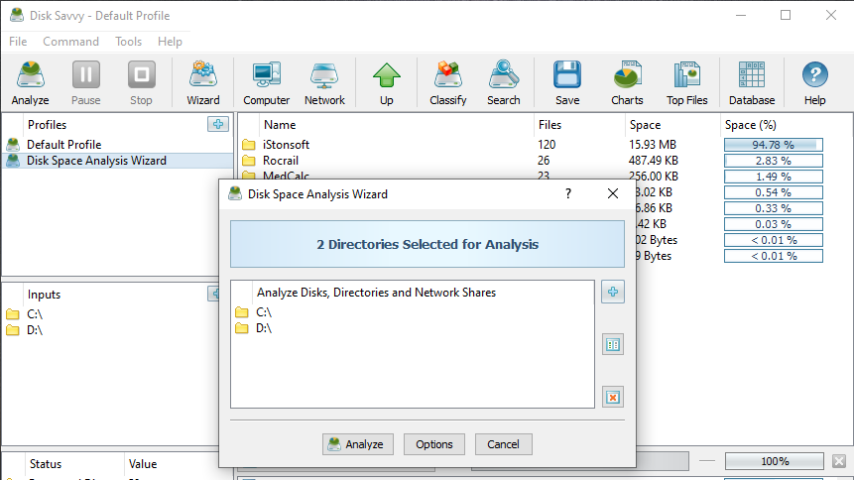The width and height of the screenshot is (854, 480).
Task: Open the Help toolbar icon
Action: pyautogui.click(x=815, y=83)
